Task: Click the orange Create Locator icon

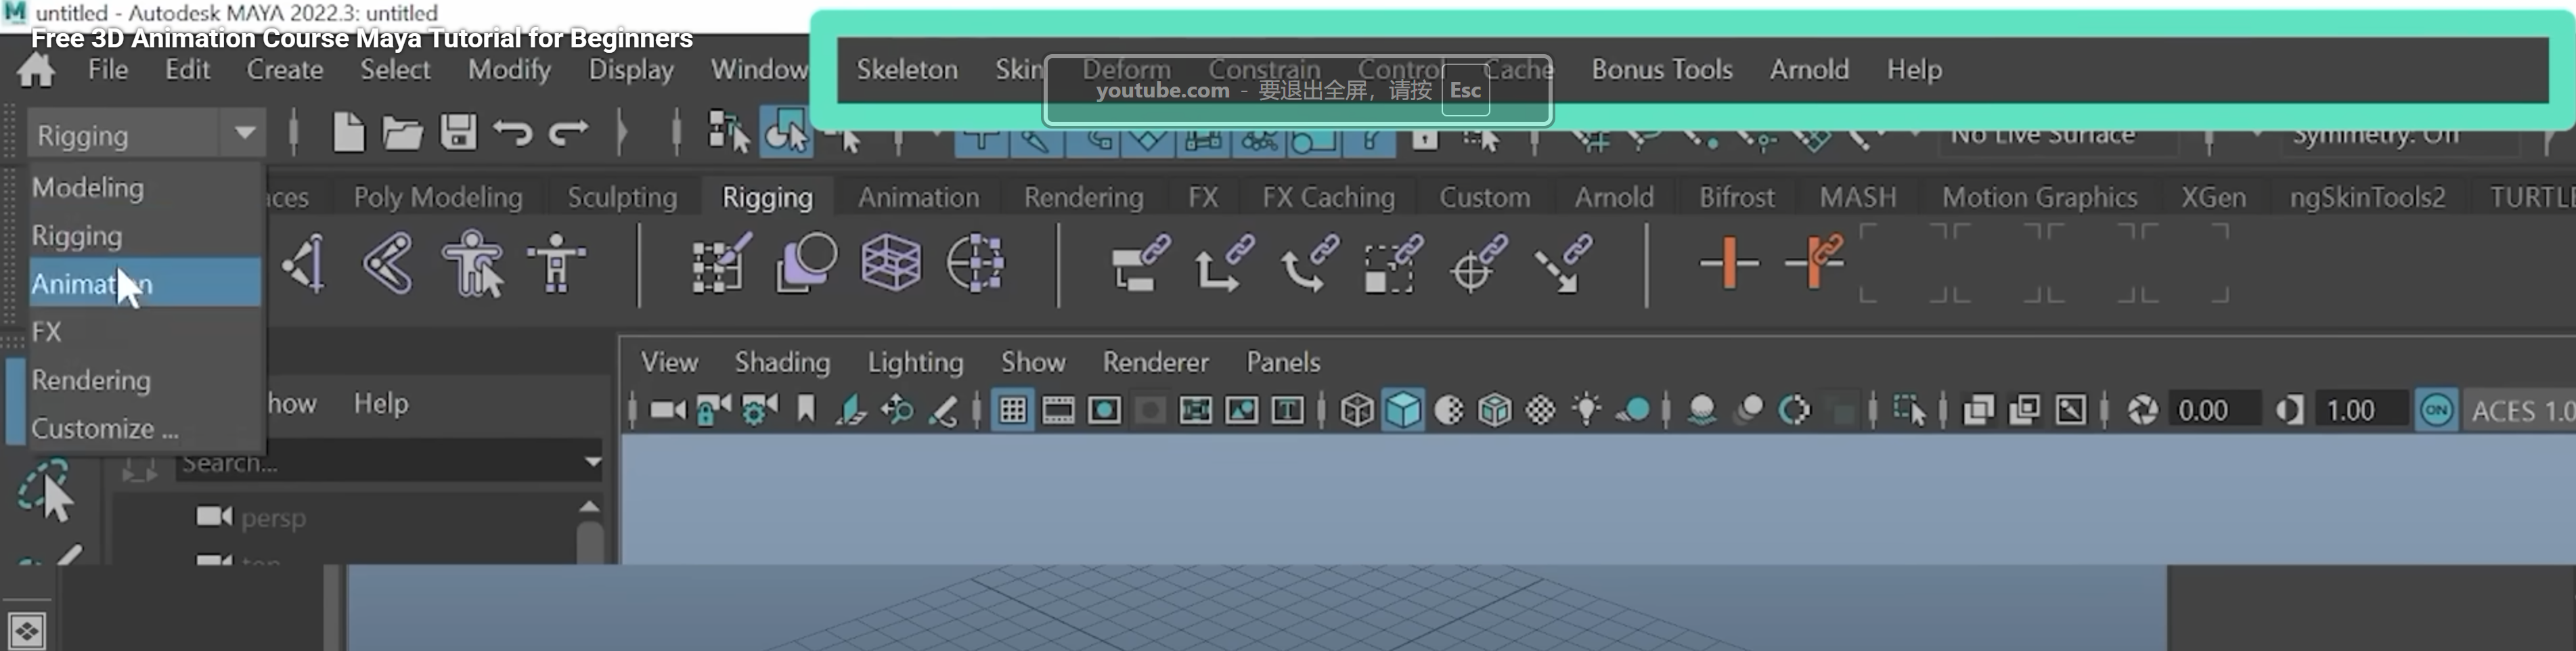Action: coord(1729,264)
